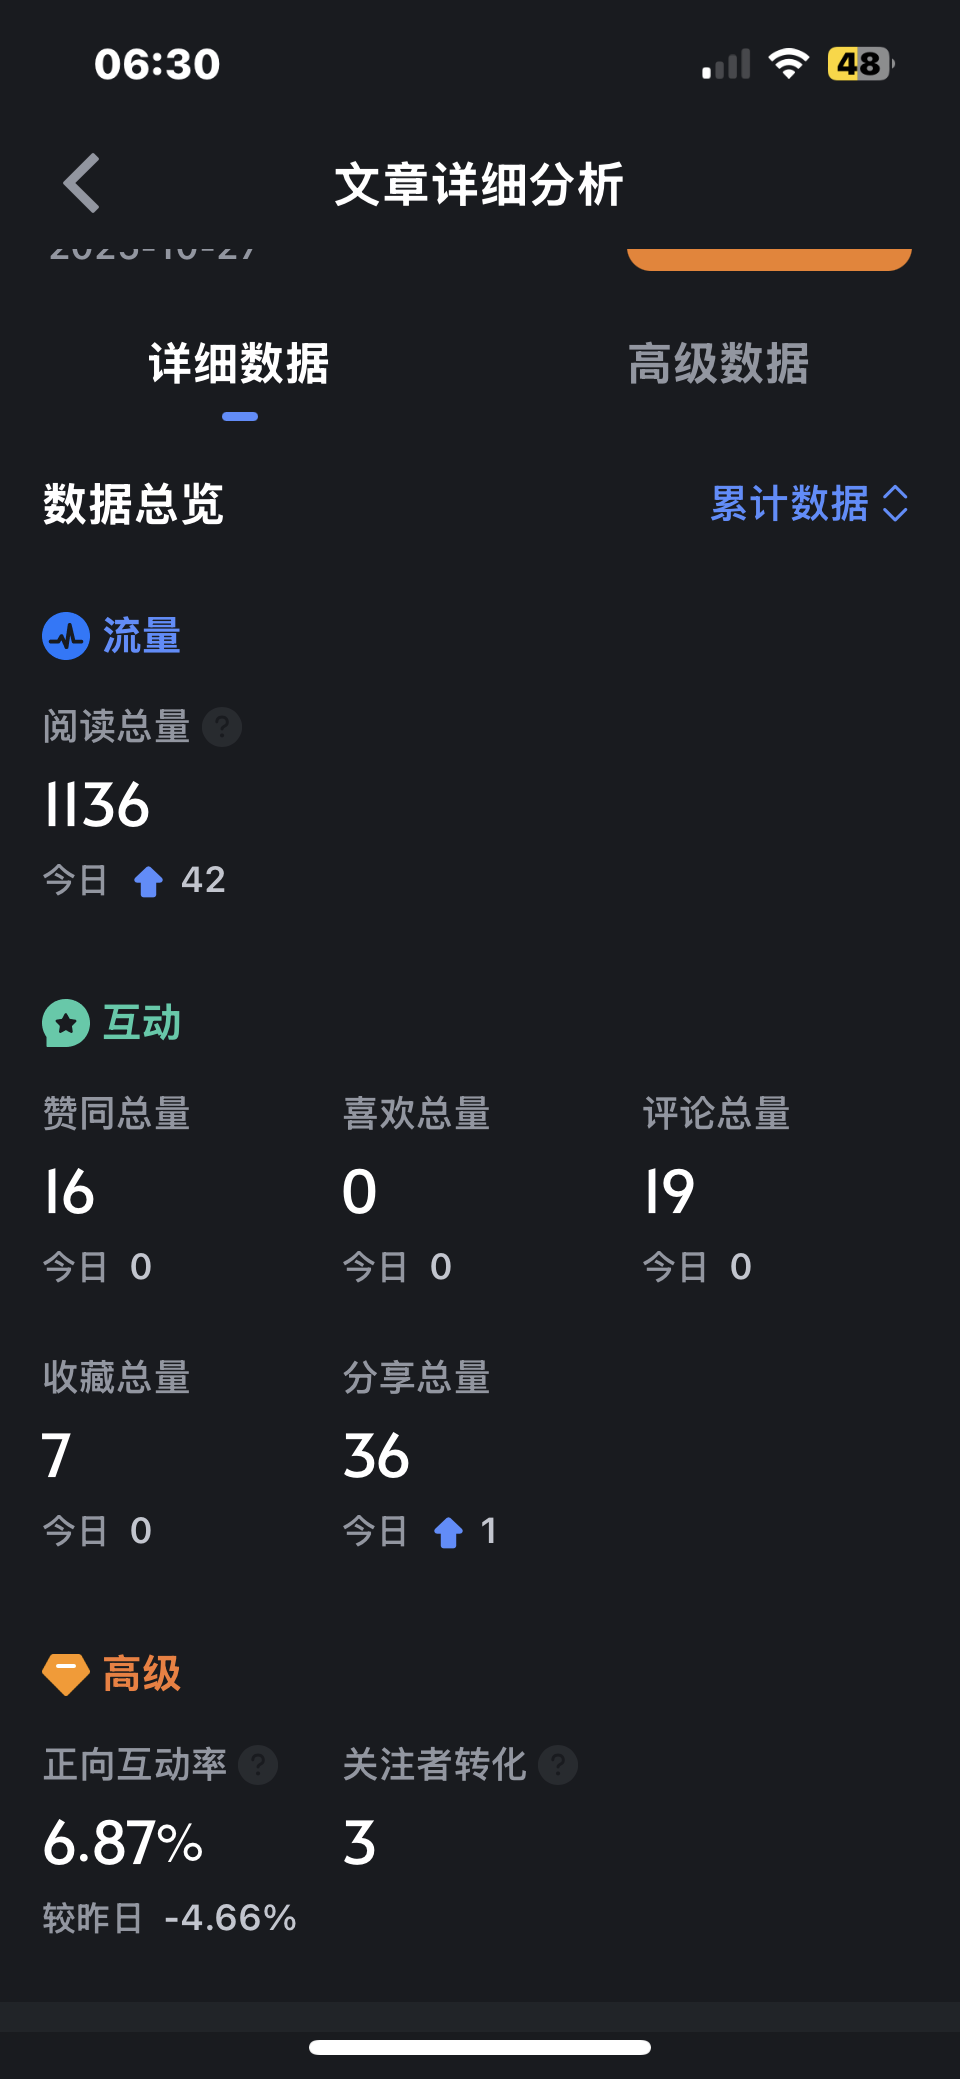The image size is (960, 2079).
Task: Tap the 分享总量 value 36
Action: pos(376,1455)
